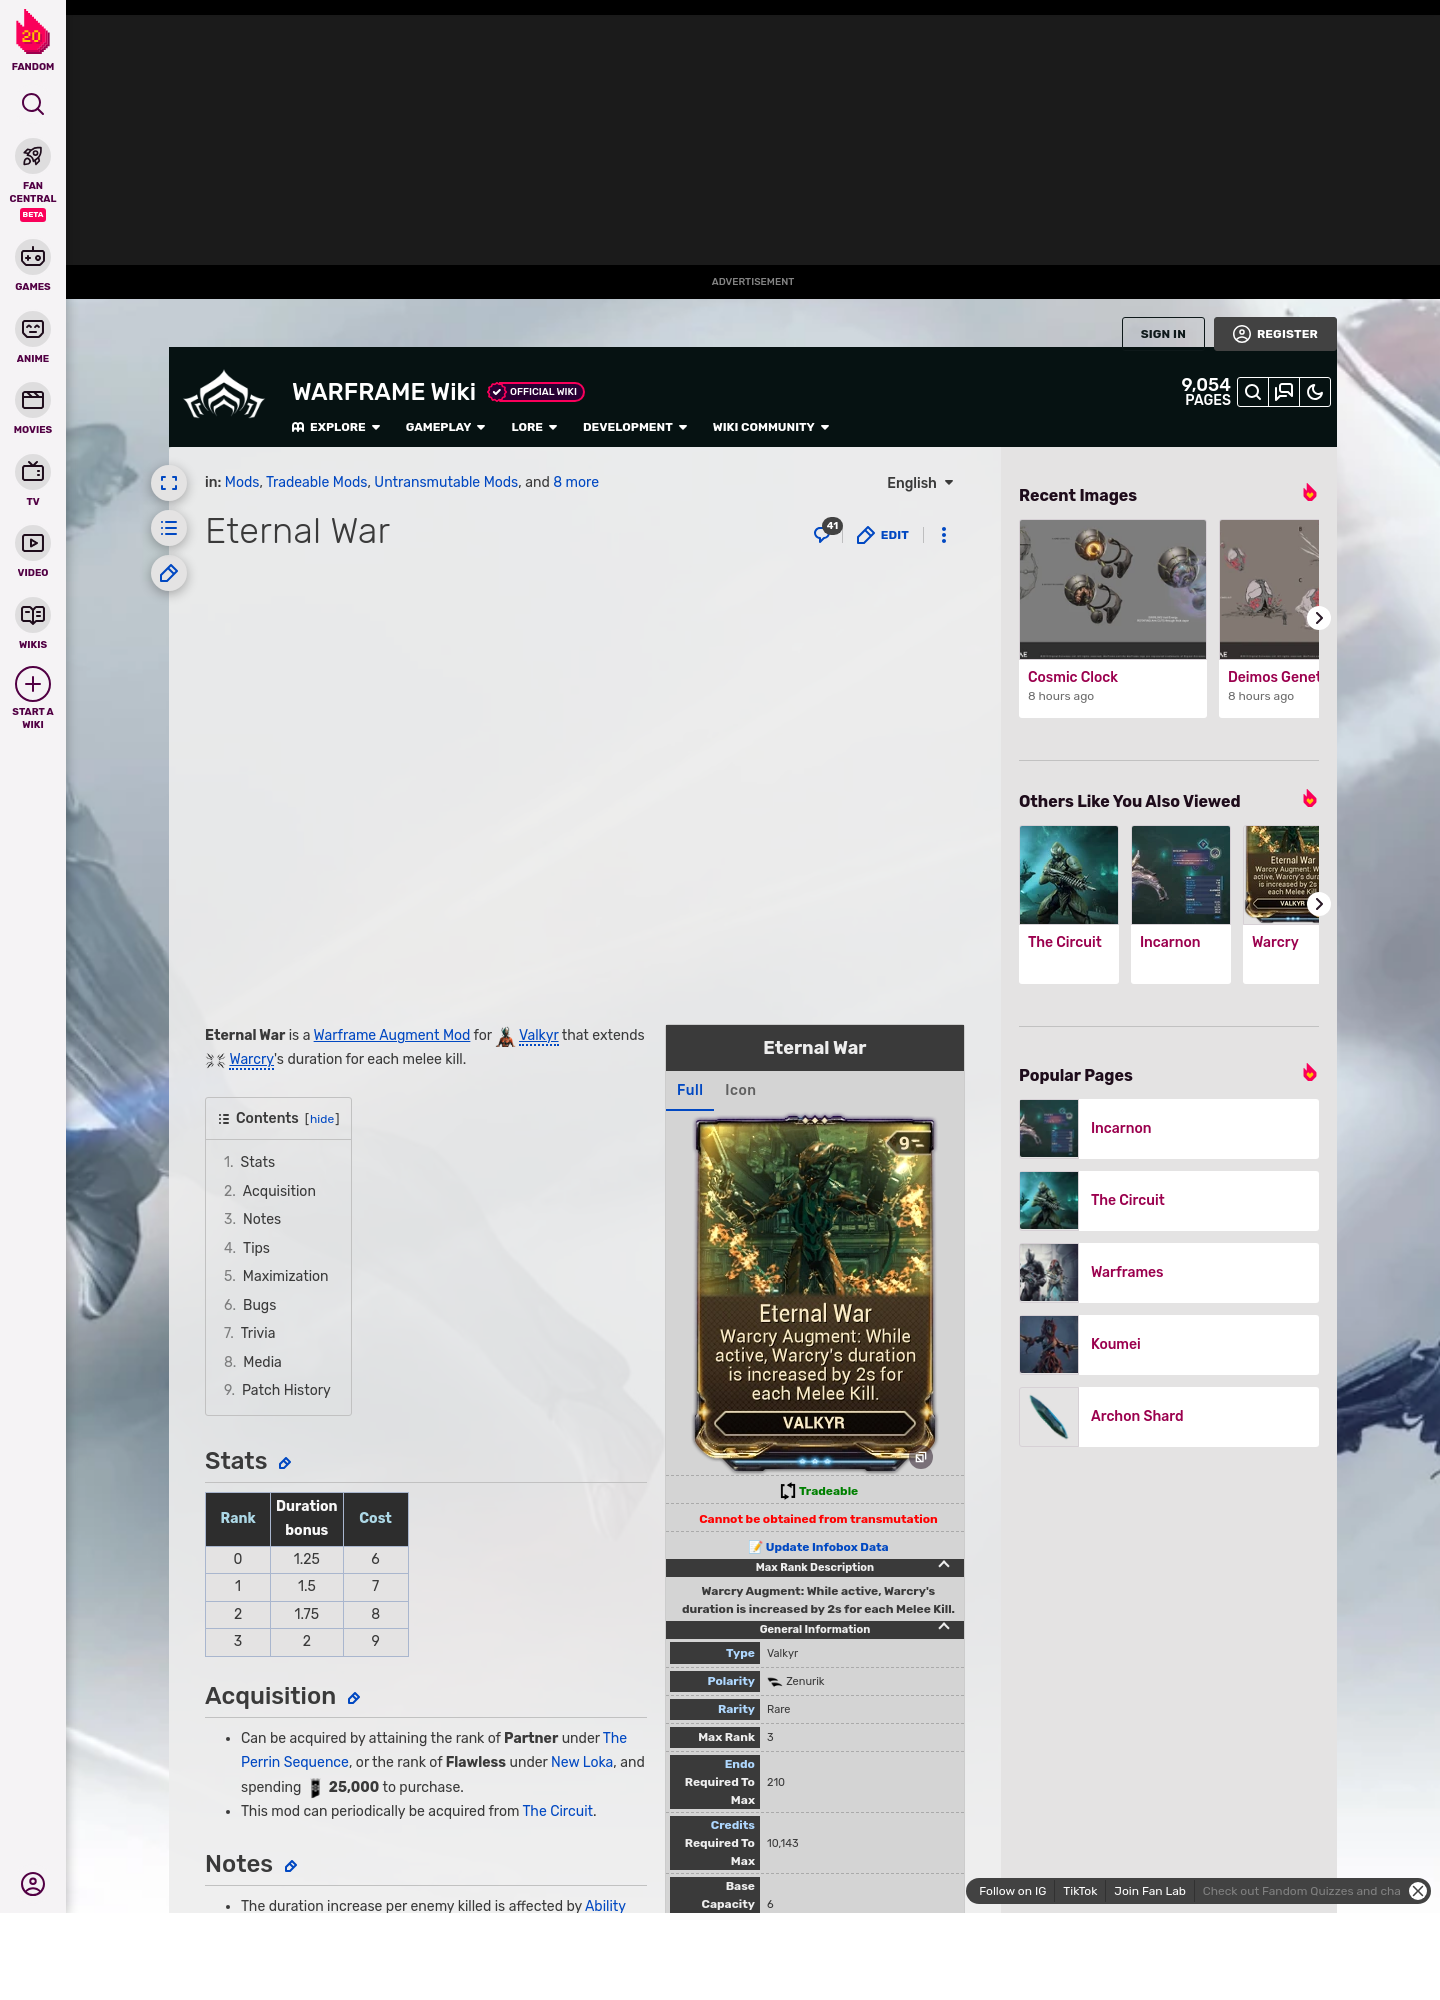Open search in Fandom sidebar
Screen dimensions: 1440x2000
[33, 104]
